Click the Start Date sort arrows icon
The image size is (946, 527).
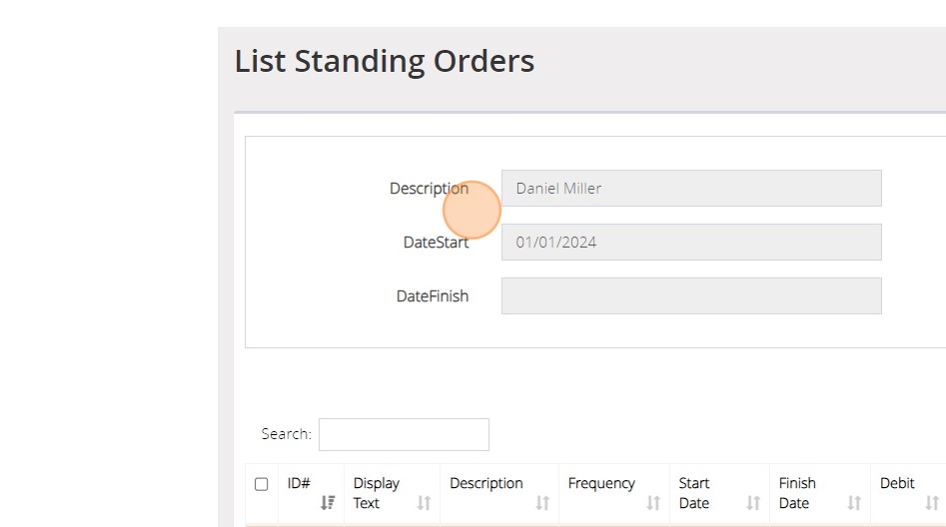[753, 503]
